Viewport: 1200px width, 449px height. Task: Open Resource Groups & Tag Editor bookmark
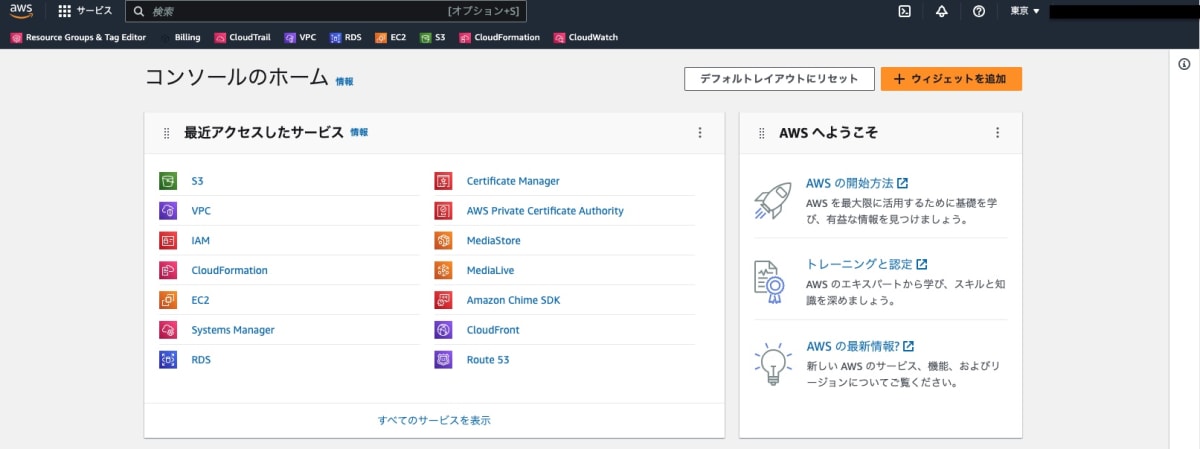click(x=78, y=37)
